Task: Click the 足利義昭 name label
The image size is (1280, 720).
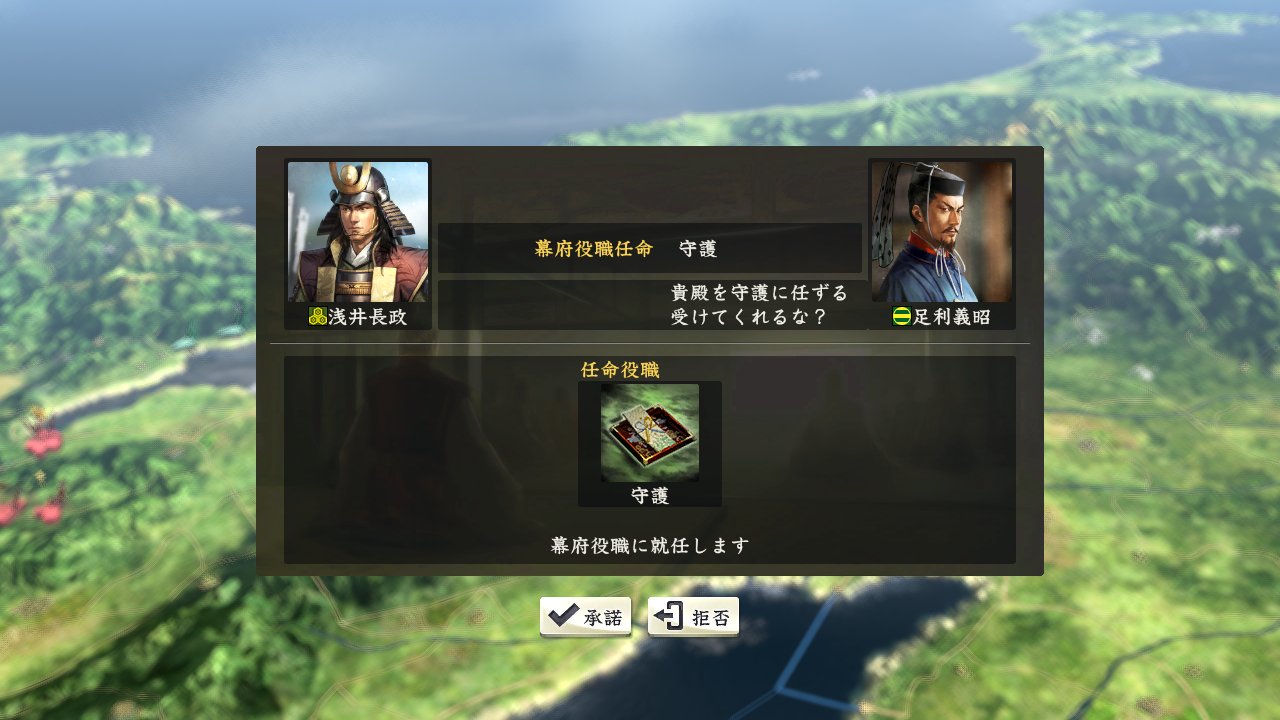Action: pos(952,317)
